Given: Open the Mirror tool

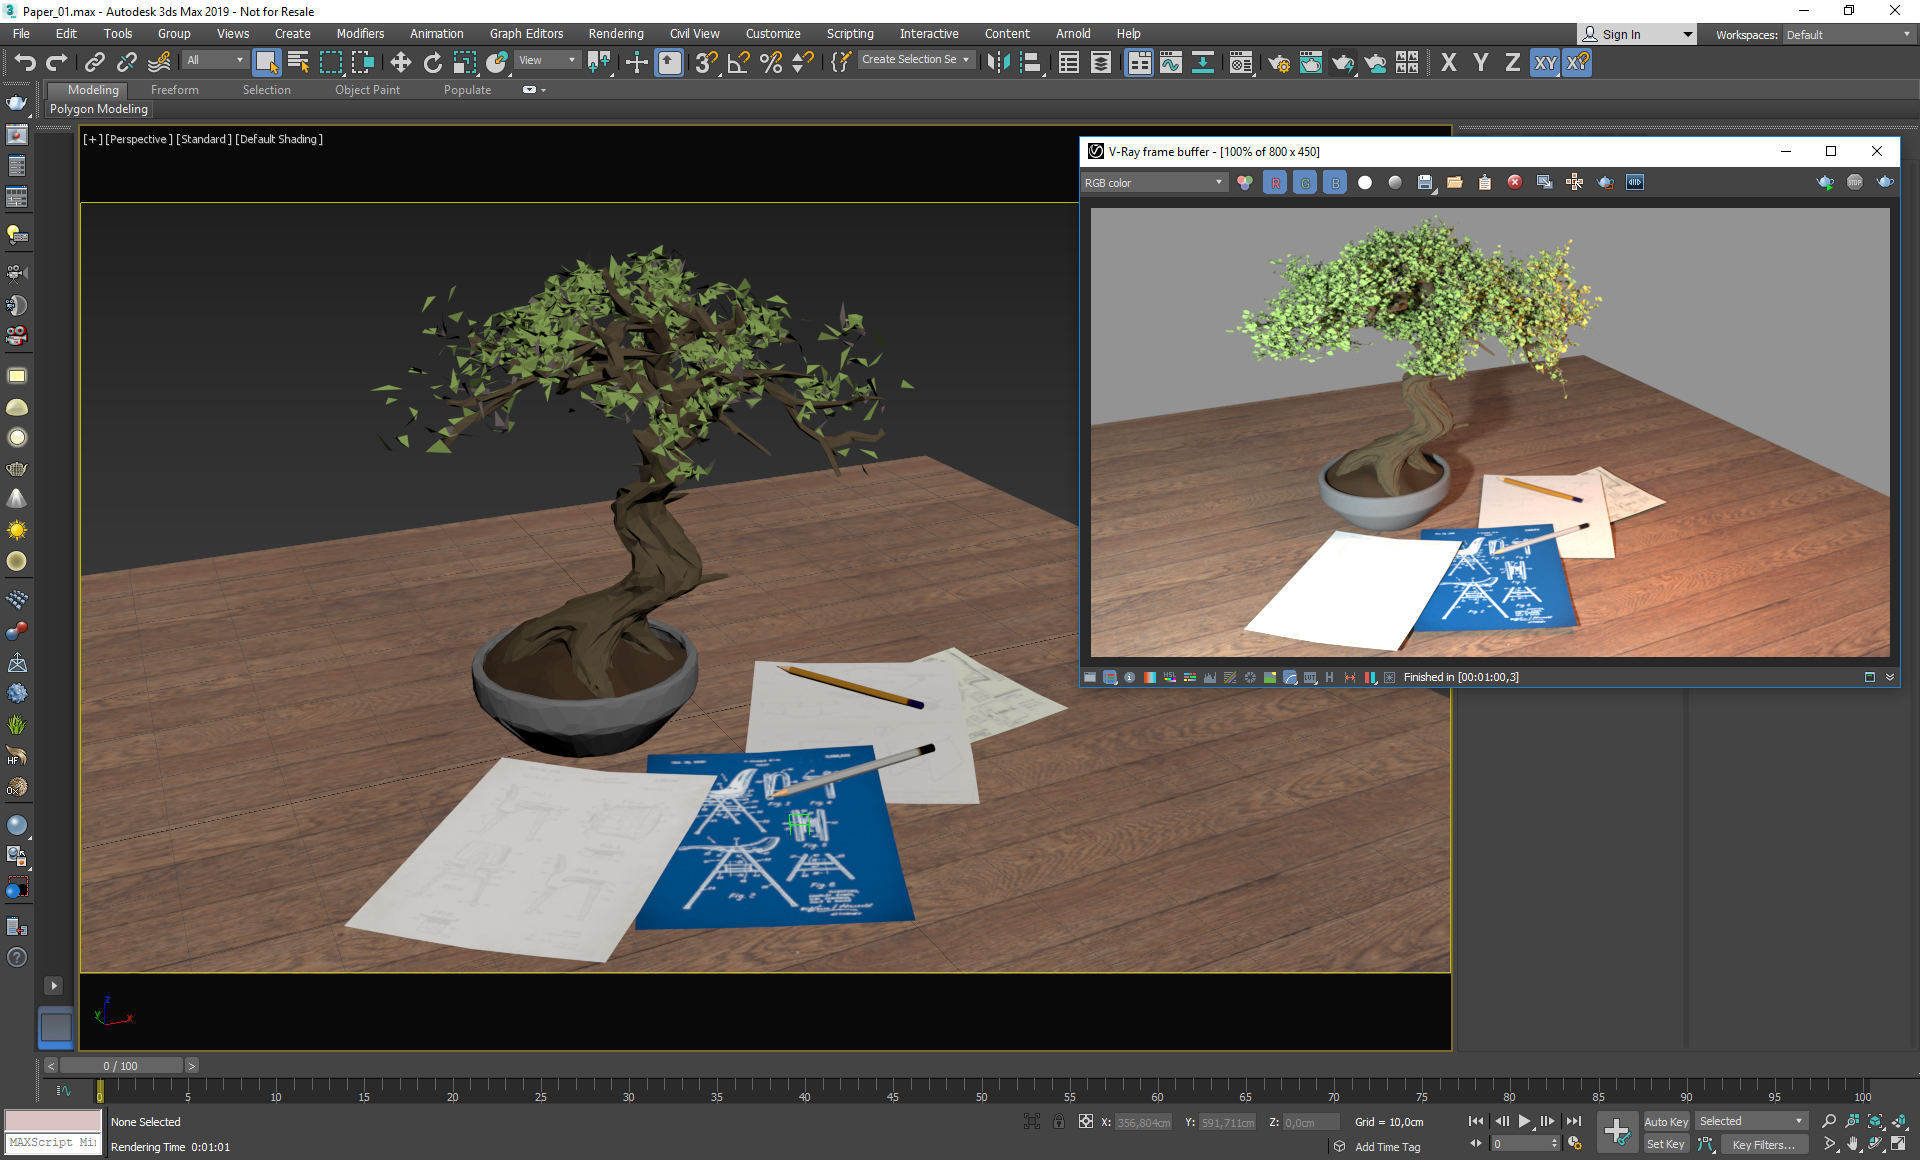Looking at the screenshot, I should (x=997, y=63).
